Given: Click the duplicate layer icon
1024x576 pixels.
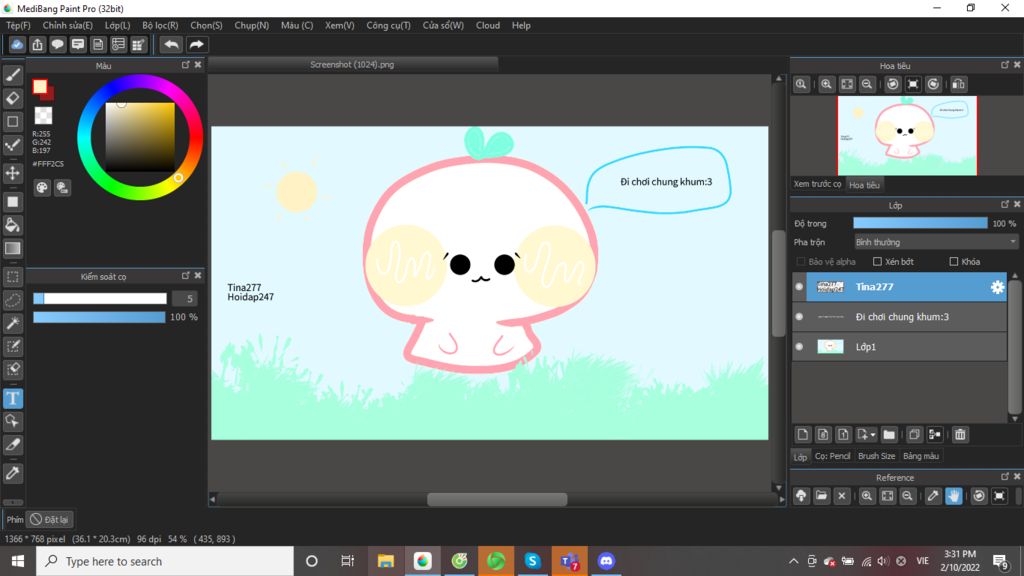Looking at the screenshot, I should pyautogui.click(x=914, y=434).
